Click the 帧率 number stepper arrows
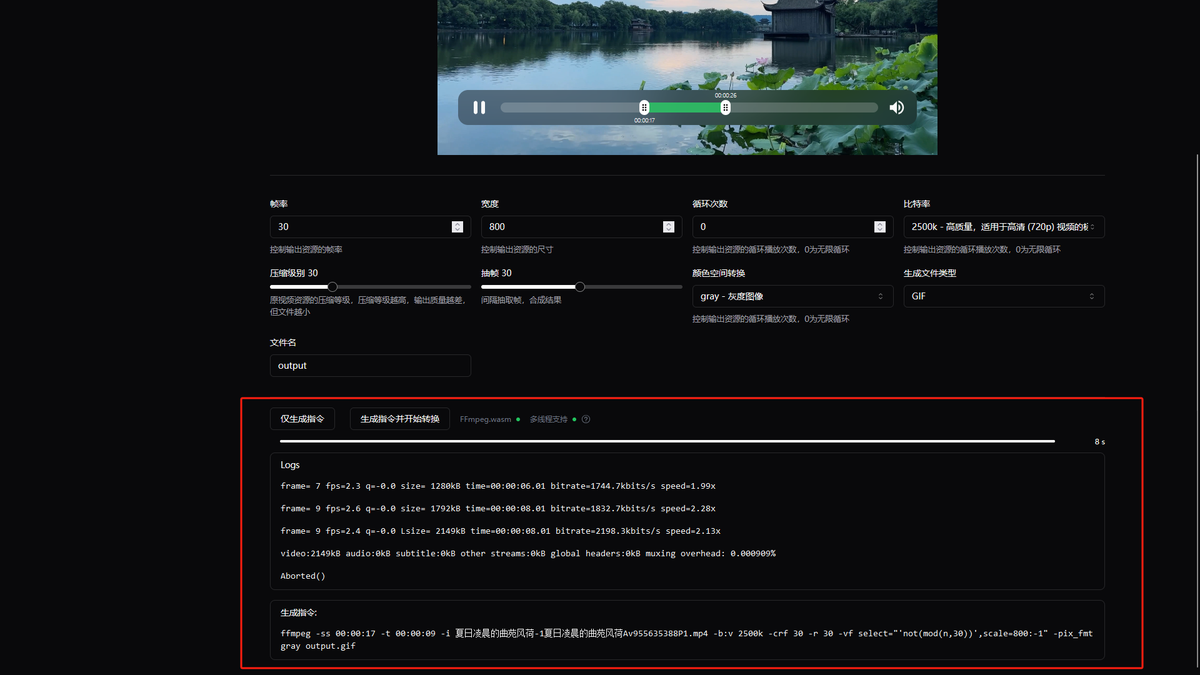Image resolution: width=1200 pixels, height=675 pixels. coord(457,227)
